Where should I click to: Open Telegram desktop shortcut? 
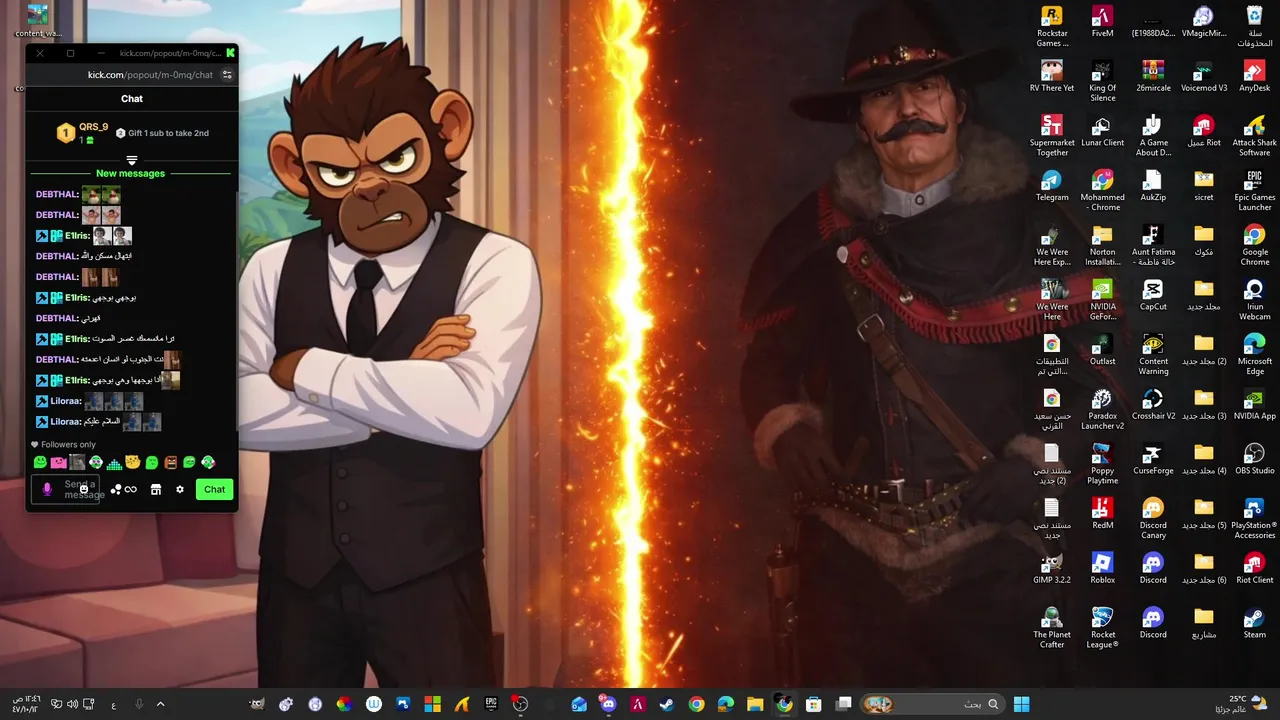coord(1051,186)
